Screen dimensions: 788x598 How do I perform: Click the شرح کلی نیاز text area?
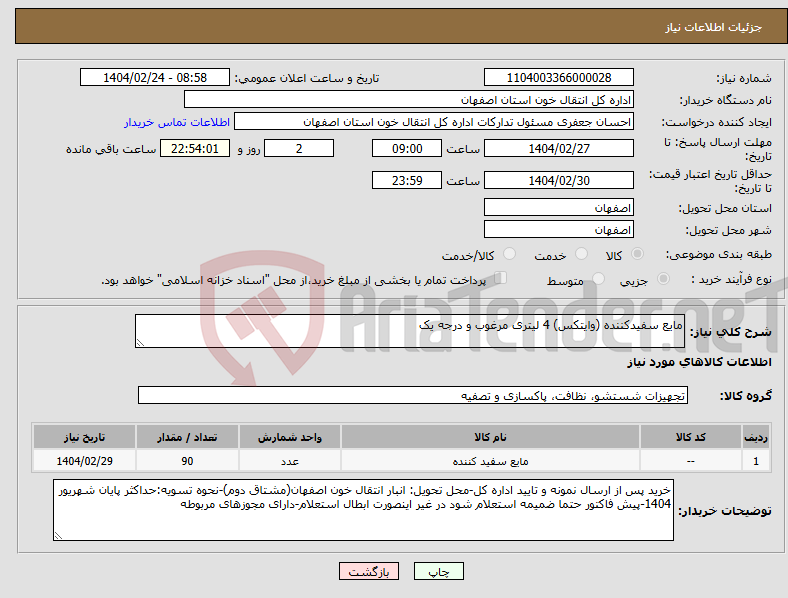(x=410, y=331)
